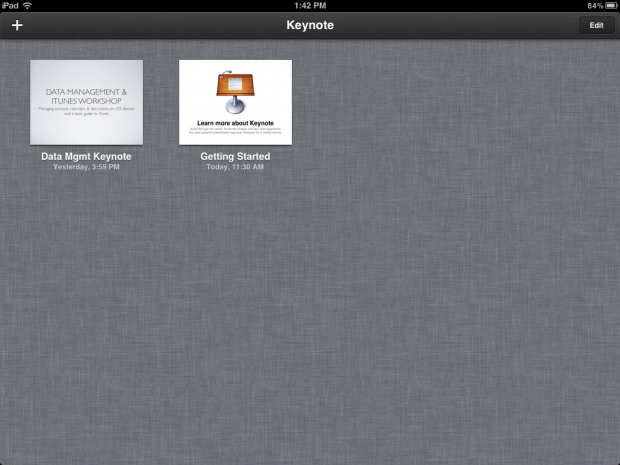Viewport: 620px width, 465px height.
Task: Tap the iPad label in status bar
Action: click(x=10, y=5)
